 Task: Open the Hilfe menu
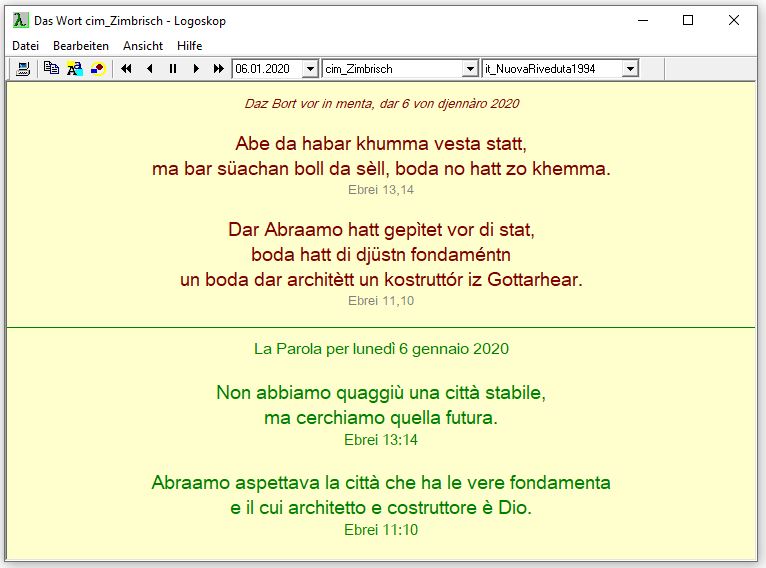pyautogui.click(x=190, y=46)
